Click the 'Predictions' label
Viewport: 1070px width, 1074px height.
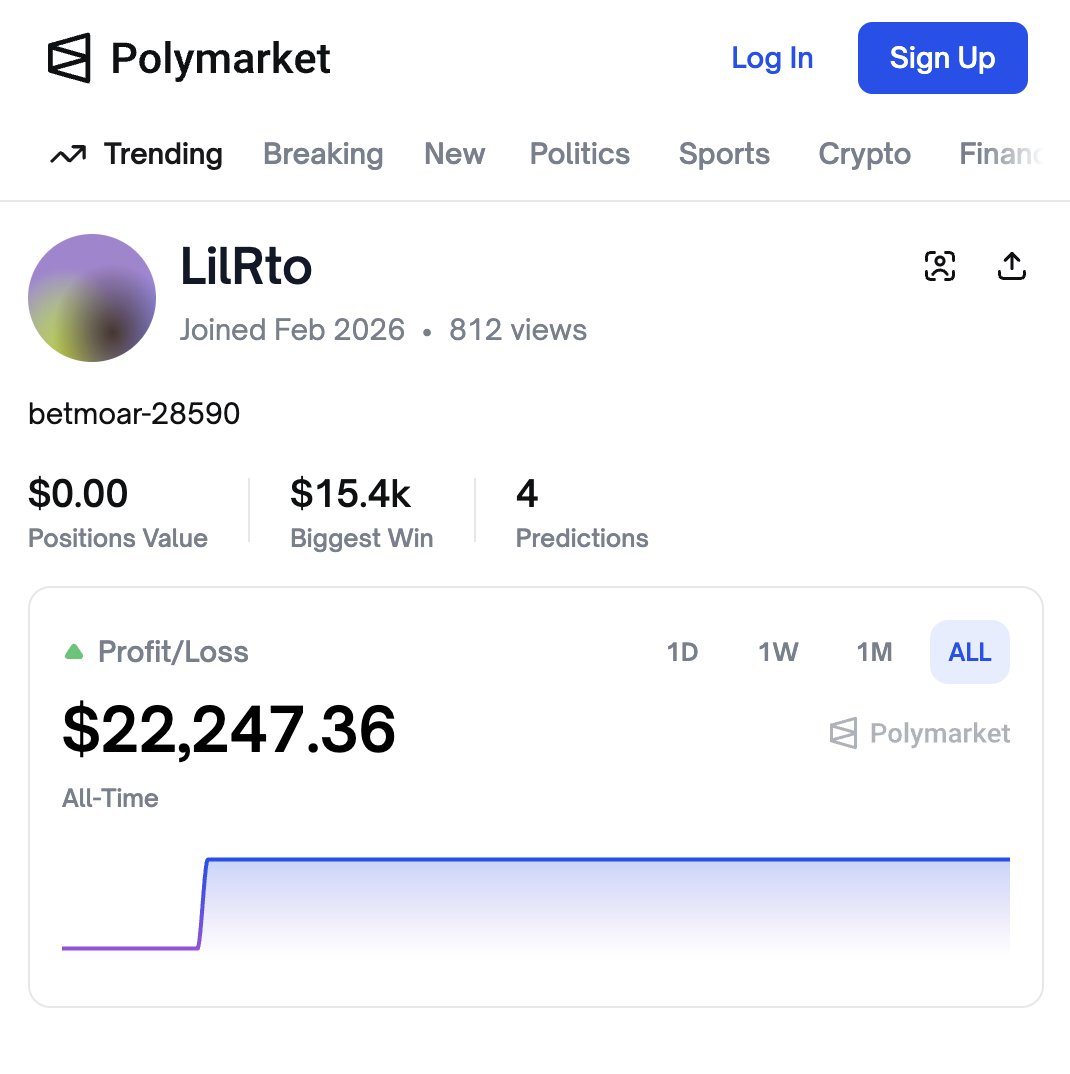(x=582, y=538)
